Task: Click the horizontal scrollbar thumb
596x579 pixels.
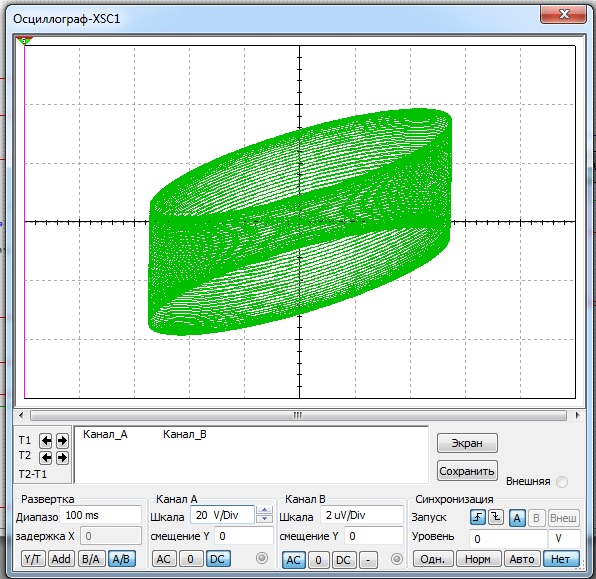Action: tap(298, 416)
